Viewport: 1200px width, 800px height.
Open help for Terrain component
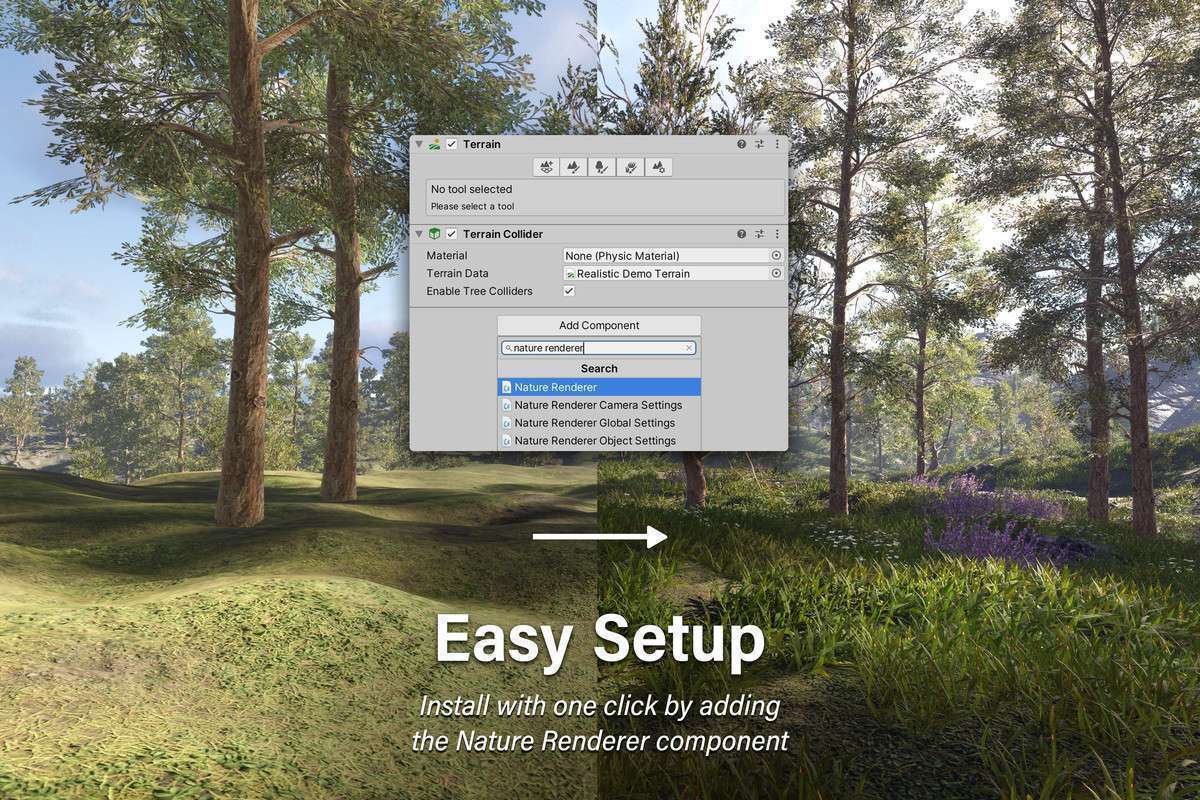742,144
